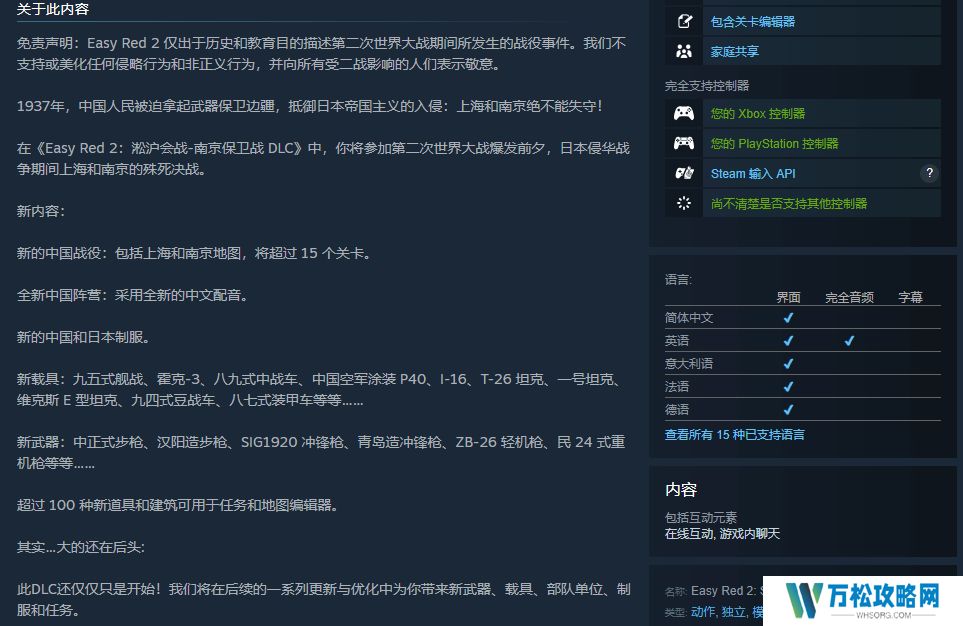
Task: Click the level editor pencil icon
Action: (x=684, y=21)
